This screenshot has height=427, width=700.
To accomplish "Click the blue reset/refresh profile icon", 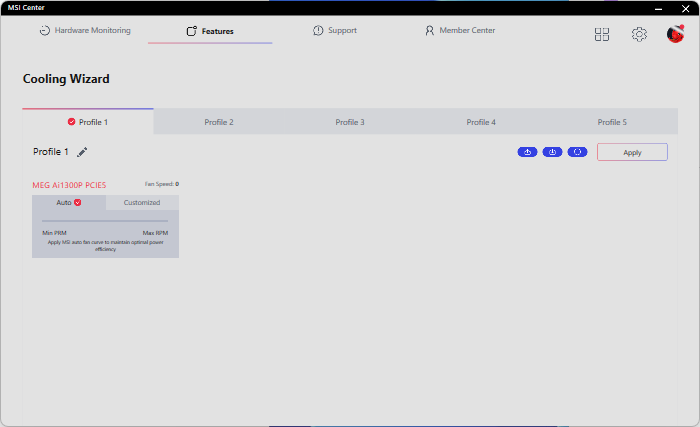I will coord(577,152).
